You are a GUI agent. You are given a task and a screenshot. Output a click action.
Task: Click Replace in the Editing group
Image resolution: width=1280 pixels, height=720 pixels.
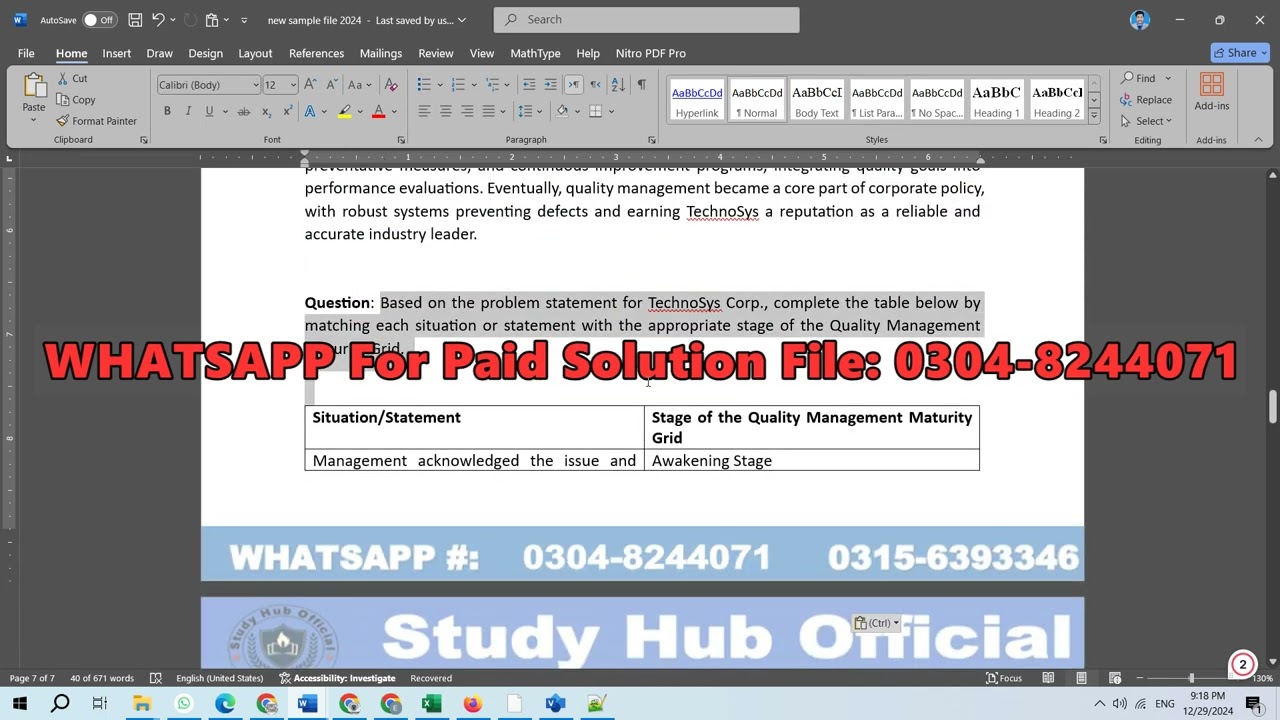pyautogui.click(x=1146, y=100)
